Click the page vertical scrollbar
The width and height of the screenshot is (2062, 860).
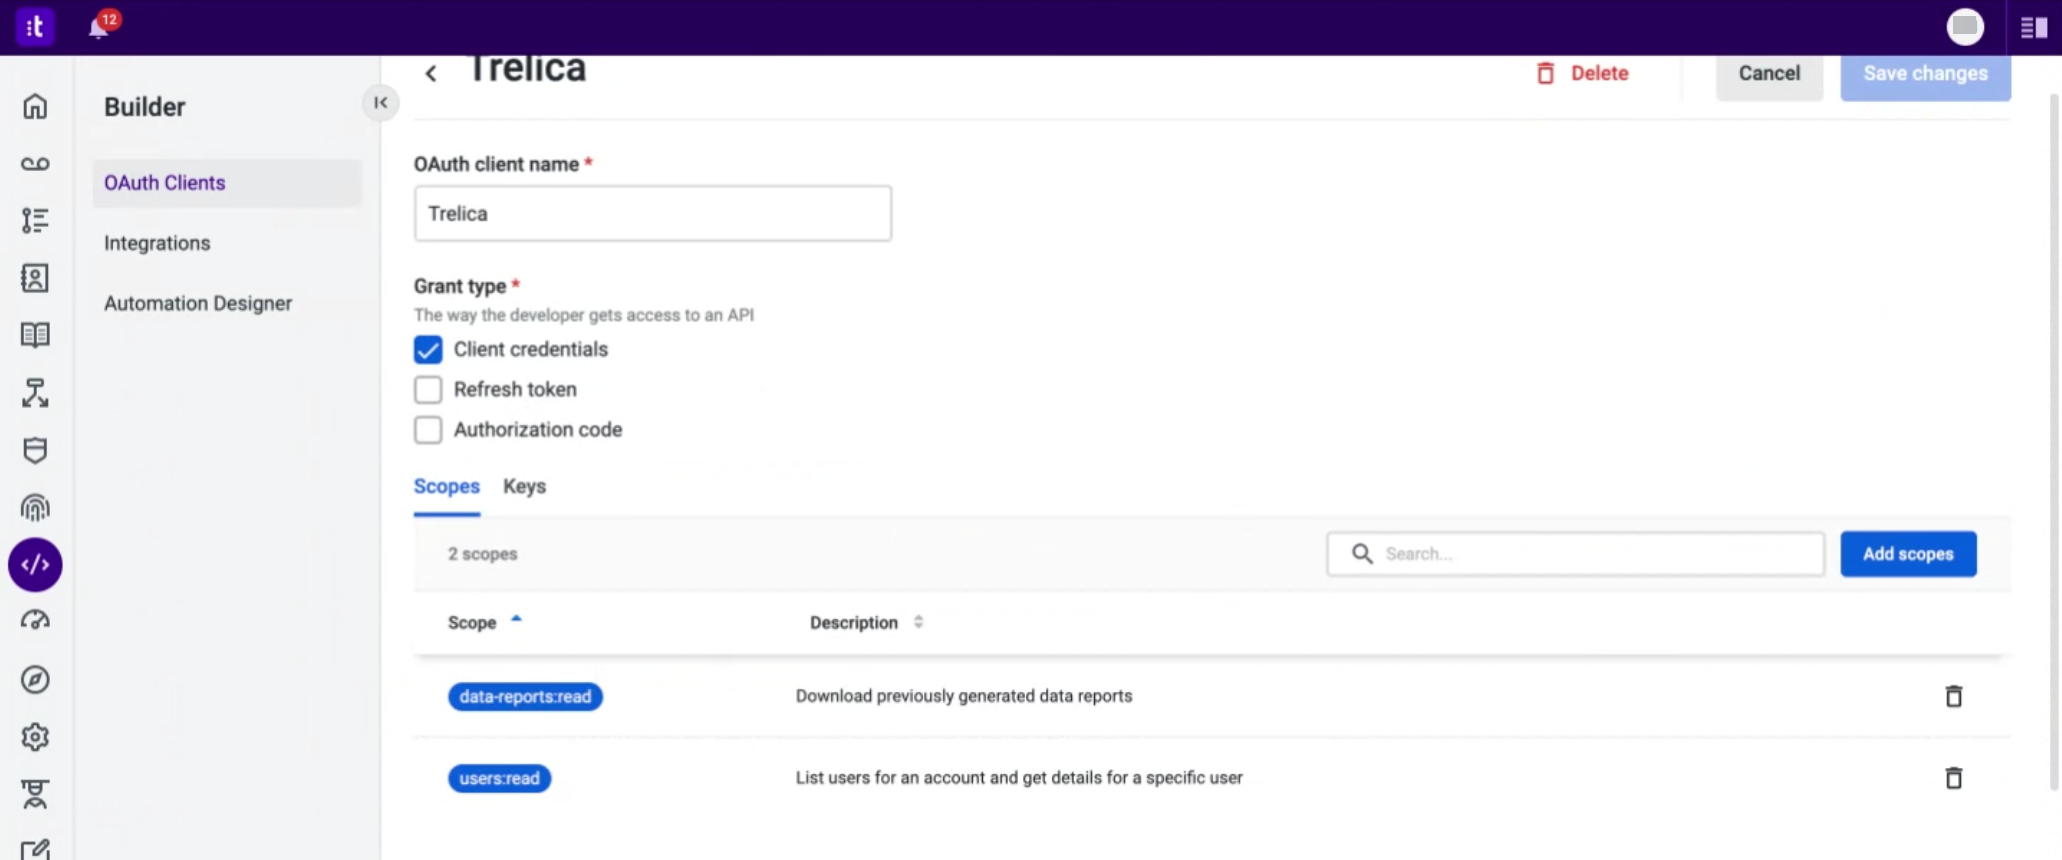(x=2055, y=440)
